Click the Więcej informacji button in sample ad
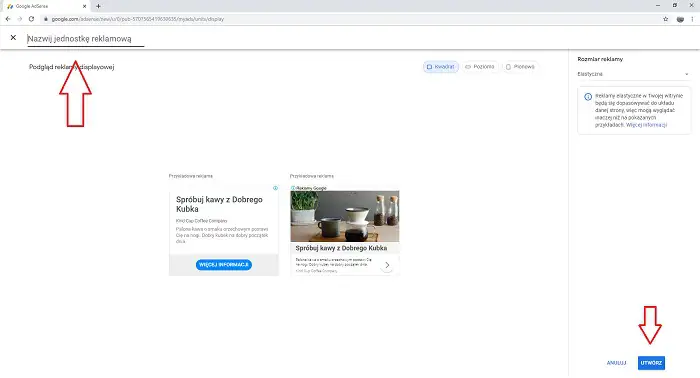 pyautogui.click(x=224, y=265)
